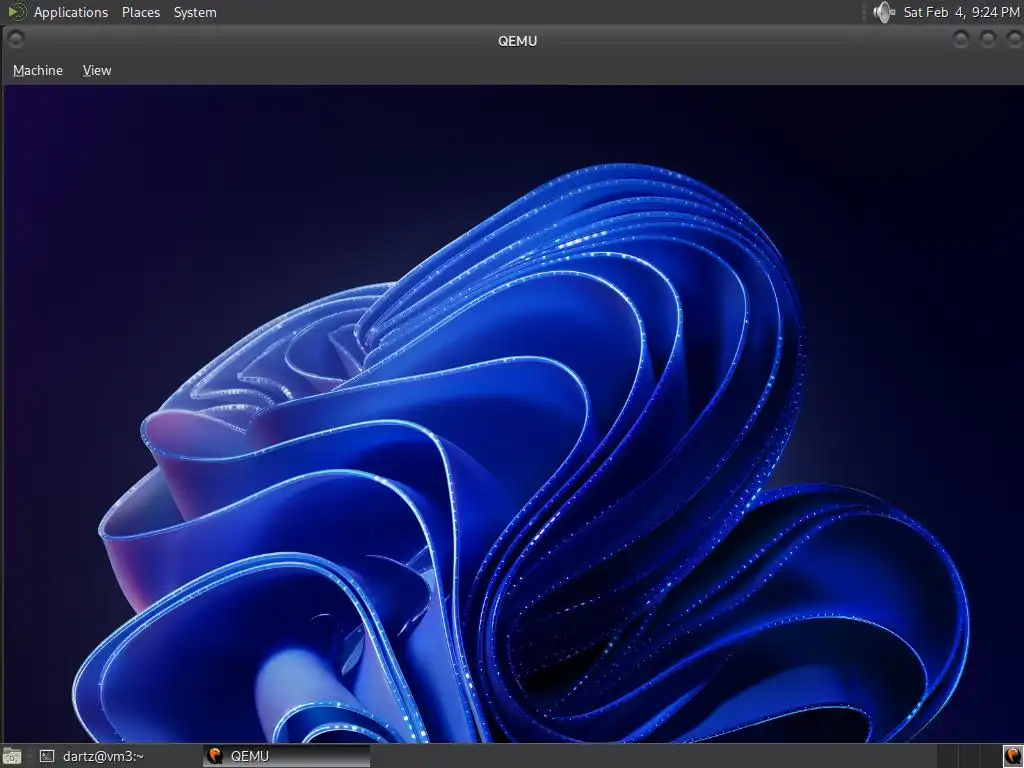
Task: Click the QEMU icon at bottom panel's right end
Action: pos(1012,756)
